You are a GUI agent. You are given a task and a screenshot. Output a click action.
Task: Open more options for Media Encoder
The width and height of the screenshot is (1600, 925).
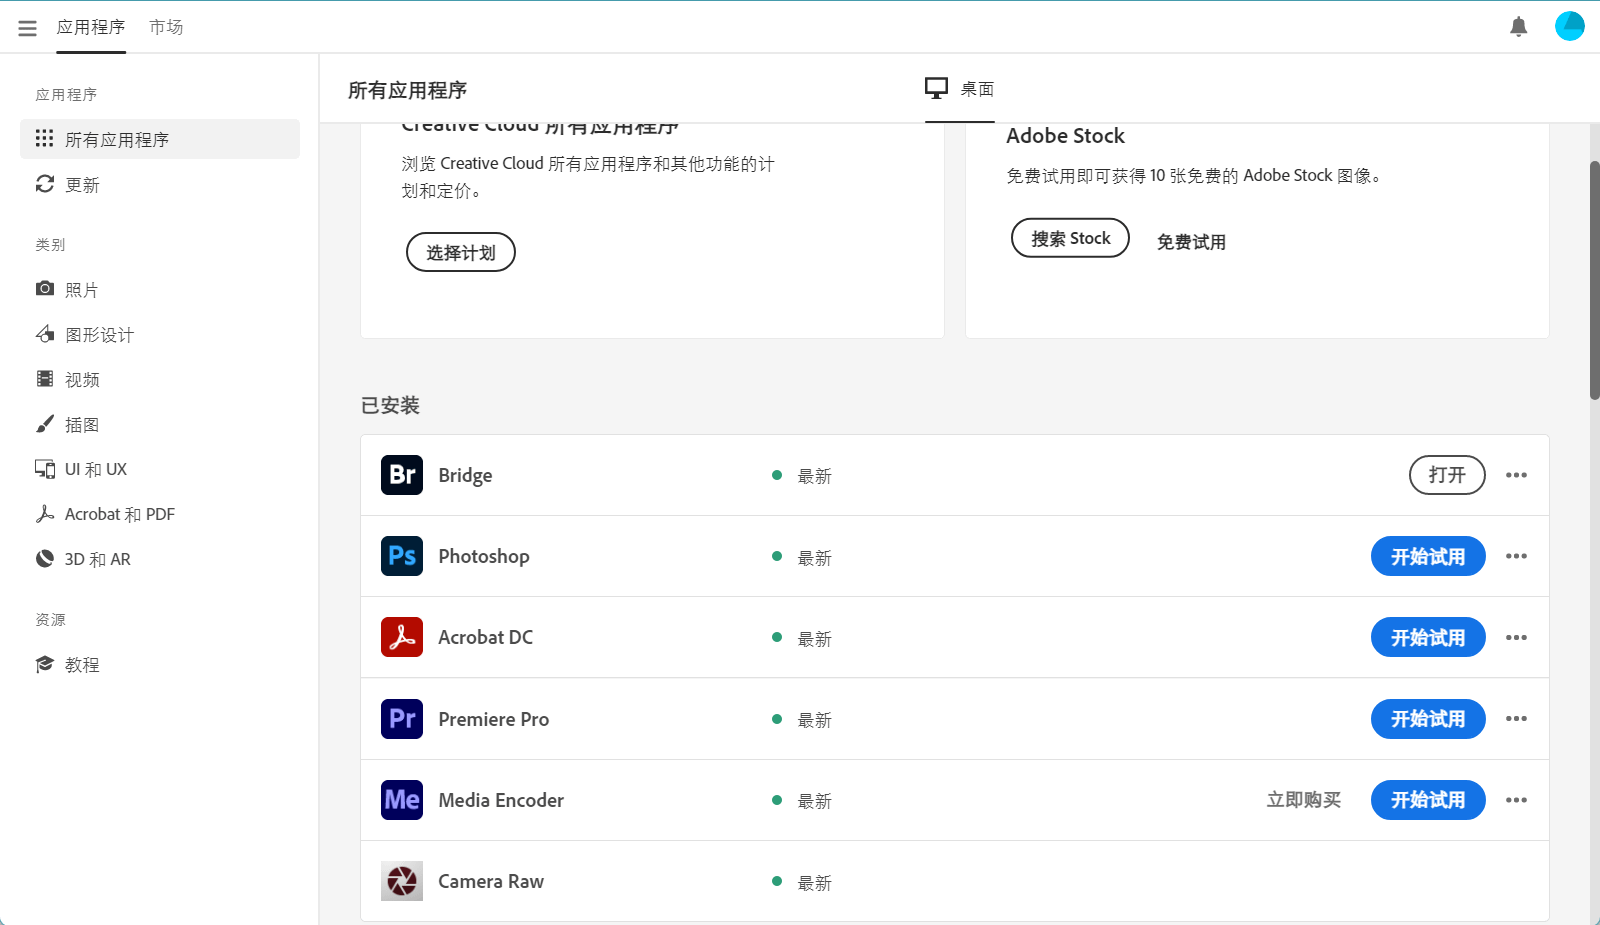click(1516, 800)
